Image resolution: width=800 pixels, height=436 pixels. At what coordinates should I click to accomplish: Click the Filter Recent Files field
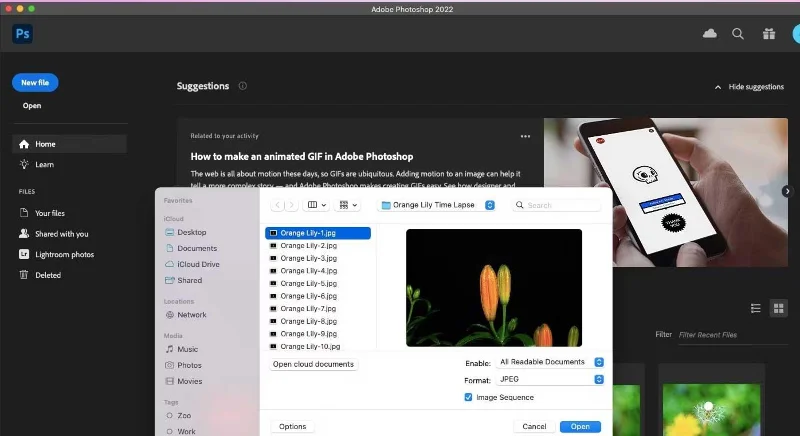pyautogui.click(x=733, y=335)
